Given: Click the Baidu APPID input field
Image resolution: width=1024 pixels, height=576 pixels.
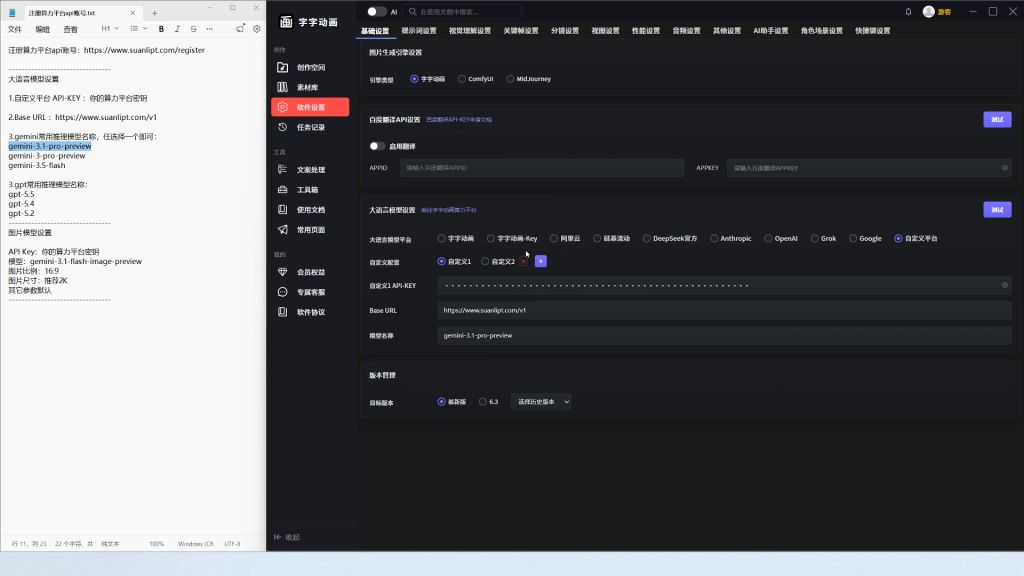Looking at the screenshot, I should click(x=541, y=168).
